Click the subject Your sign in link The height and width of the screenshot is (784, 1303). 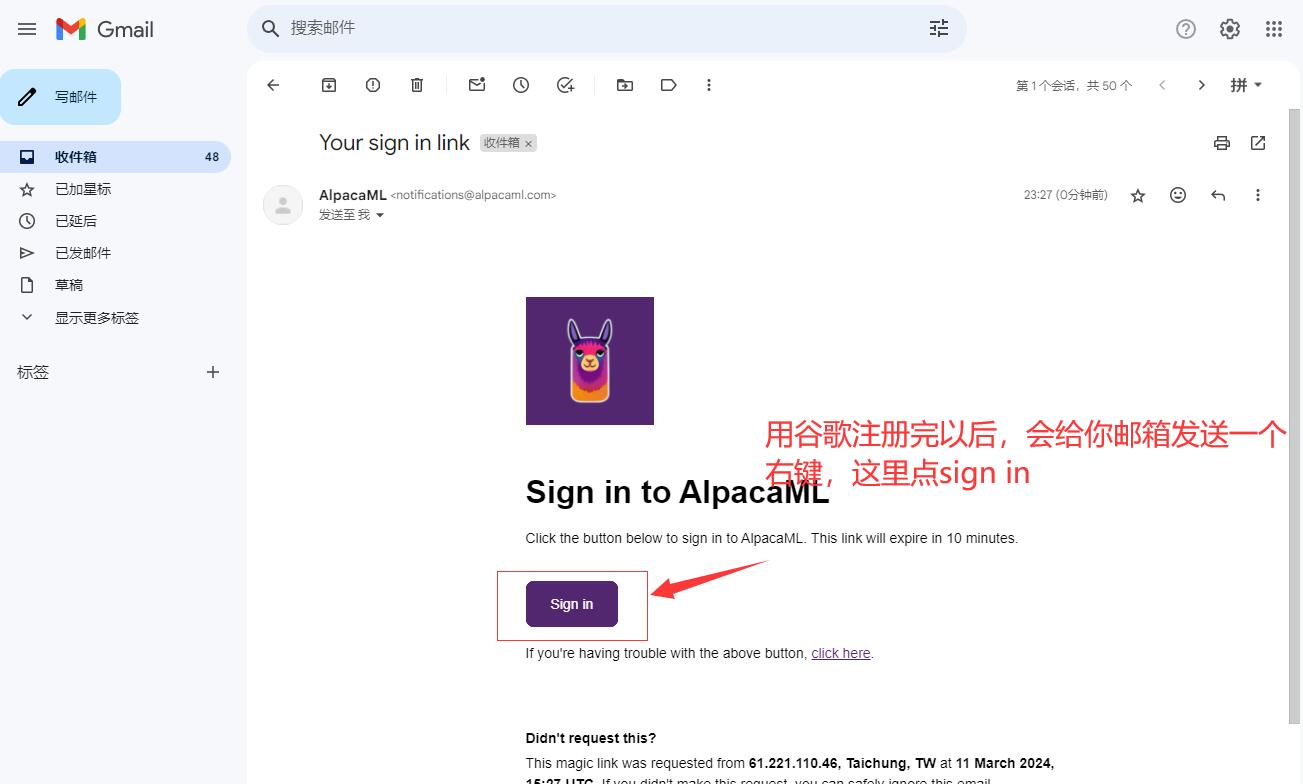tap(394, 143)
